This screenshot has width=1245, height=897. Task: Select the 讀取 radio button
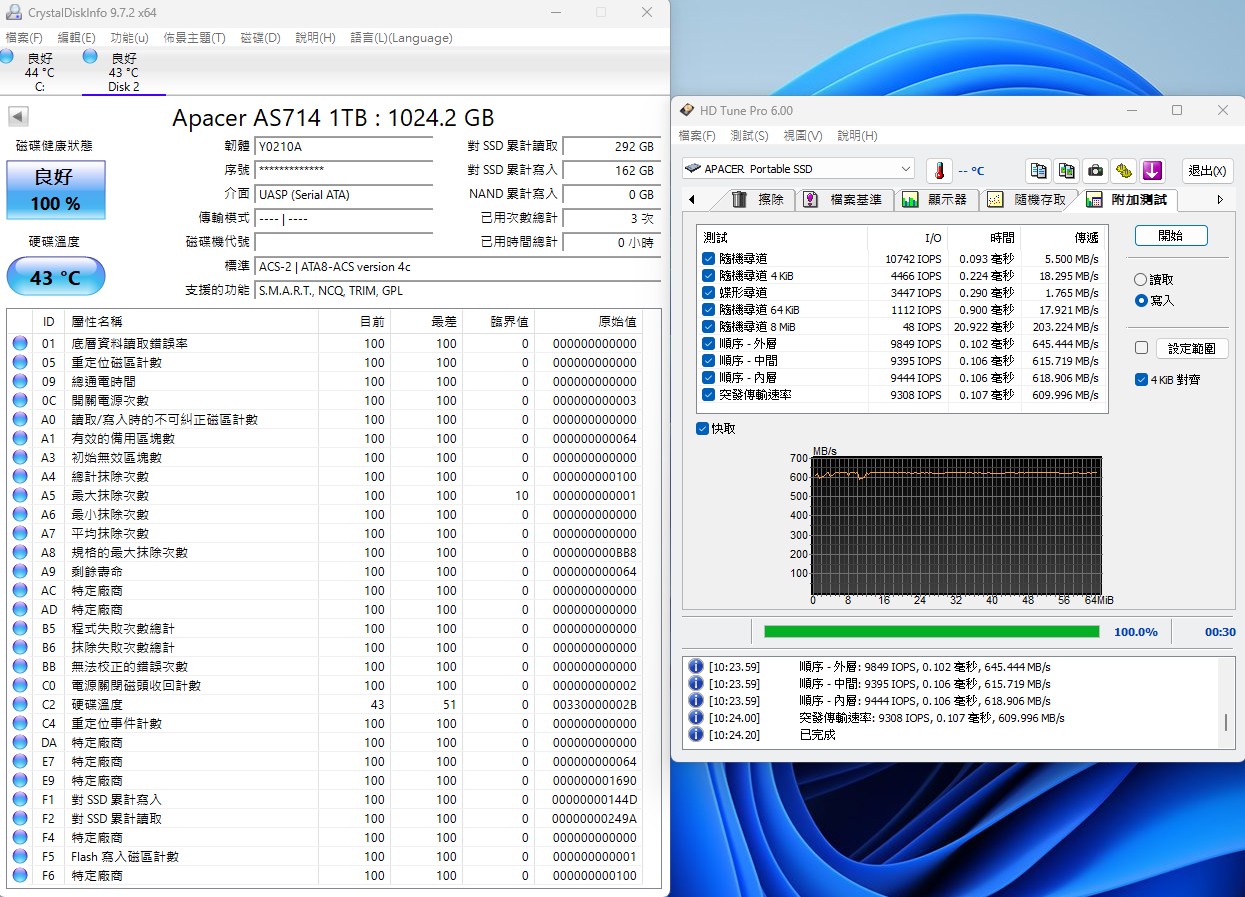pyautogui.click(x=1140, y=277)
